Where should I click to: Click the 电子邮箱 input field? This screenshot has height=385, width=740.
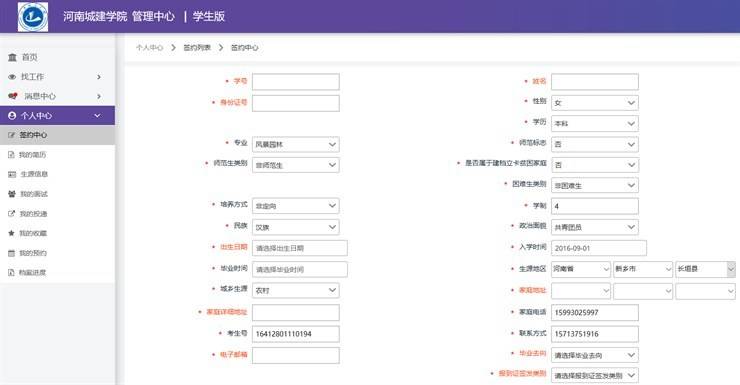[295, 355]
